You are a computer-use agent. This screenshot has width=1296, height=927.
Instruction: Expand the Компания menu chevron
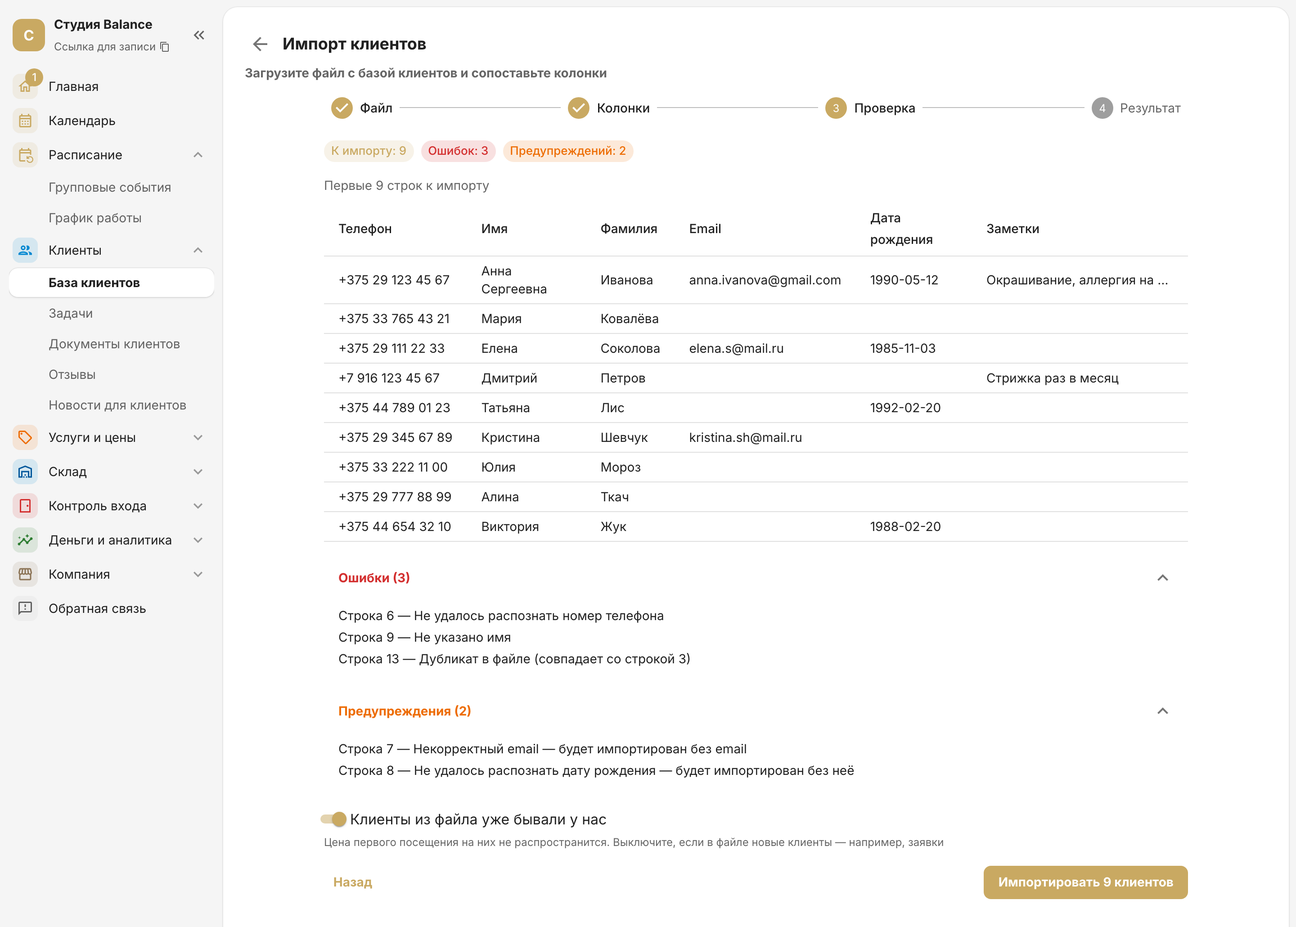coord(198,574)
